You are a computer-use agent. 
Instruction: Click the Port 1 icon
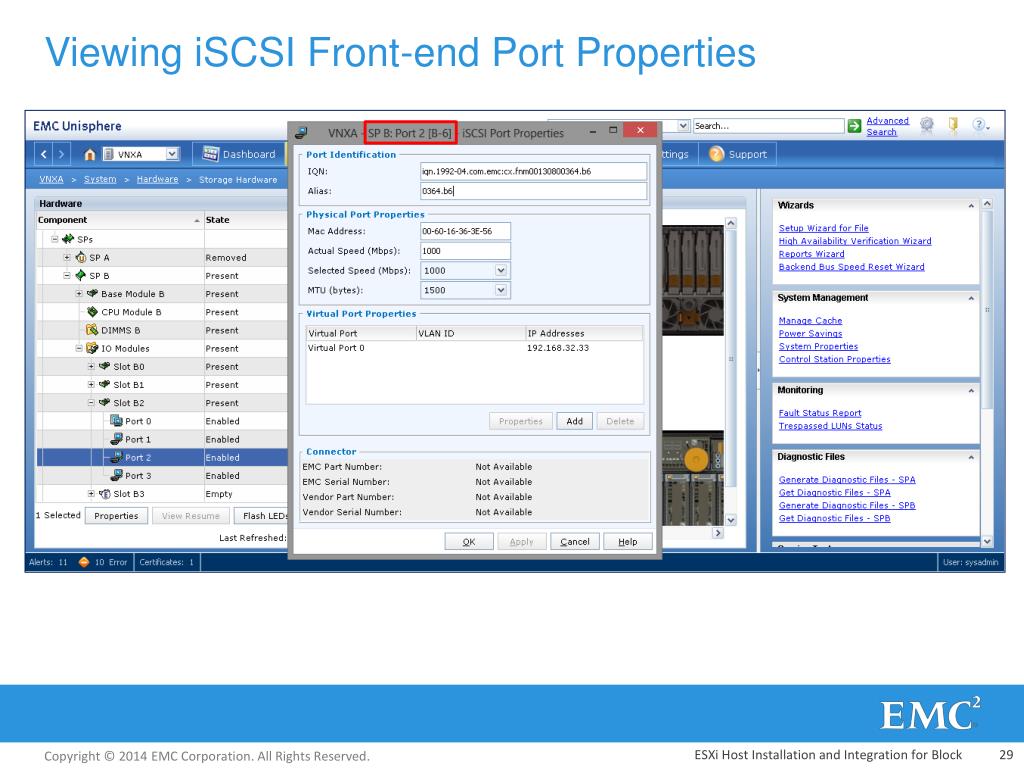tap(116, 439)
